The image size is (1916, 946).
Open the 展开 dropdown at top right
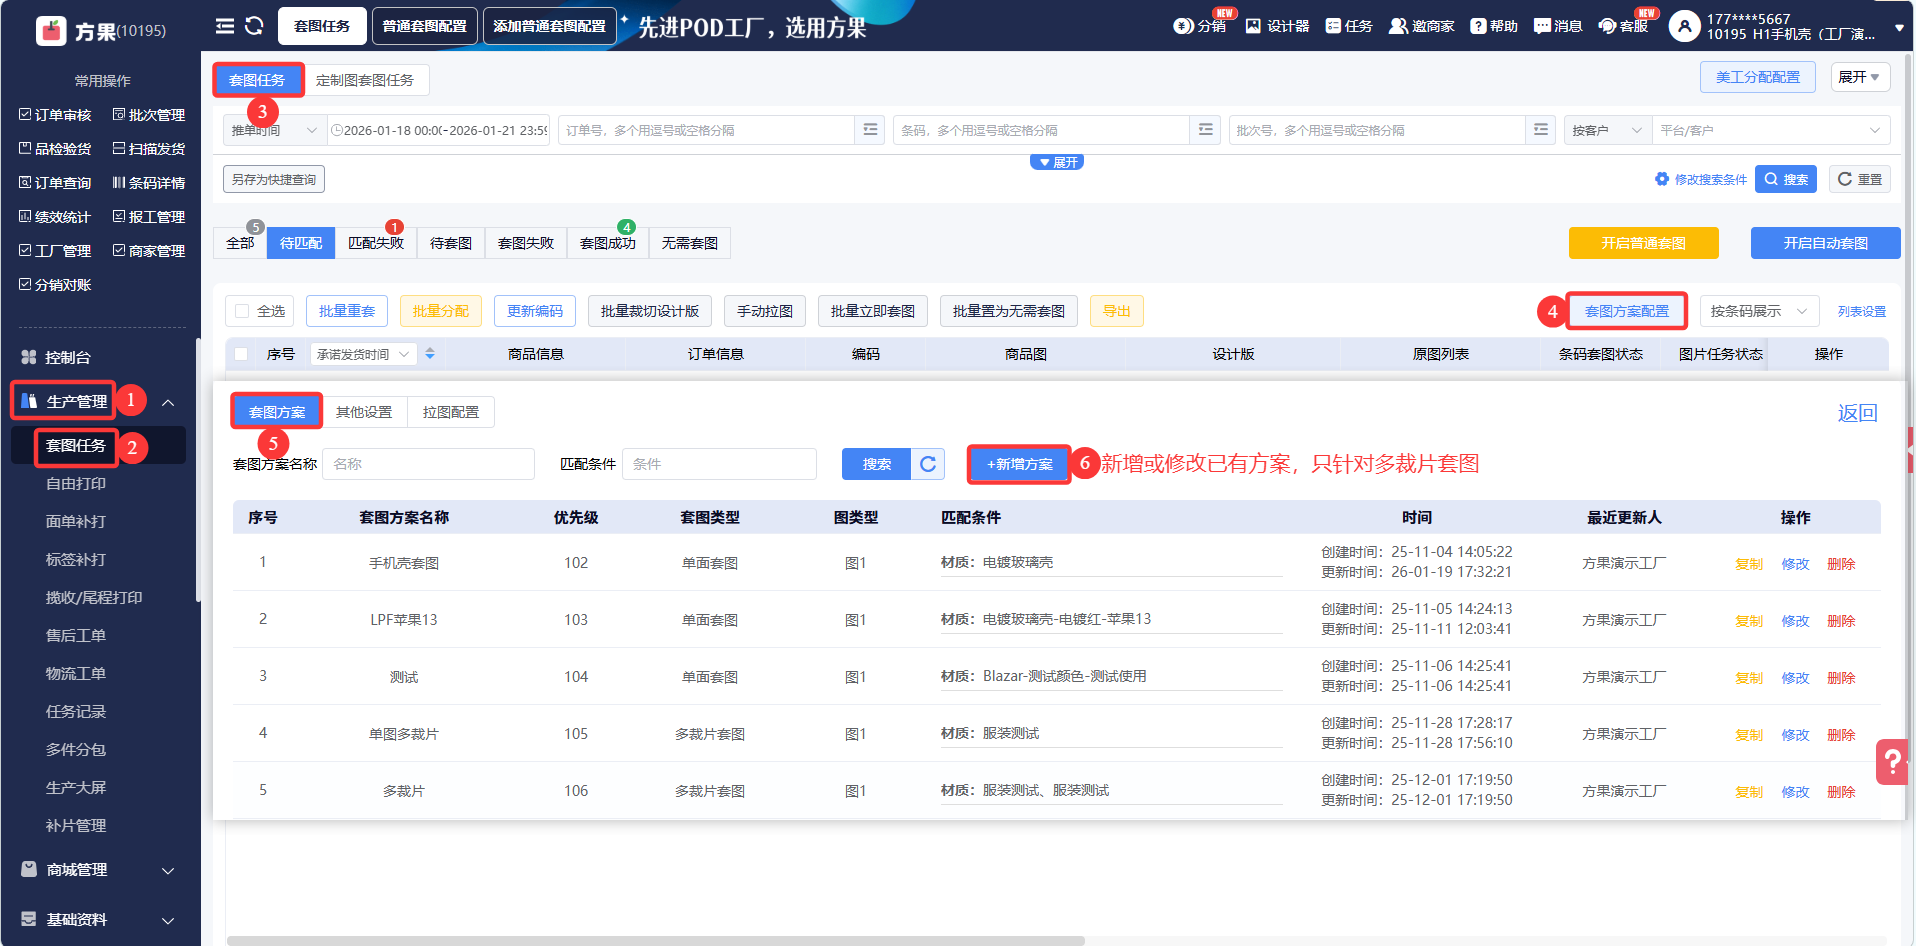1859,77
